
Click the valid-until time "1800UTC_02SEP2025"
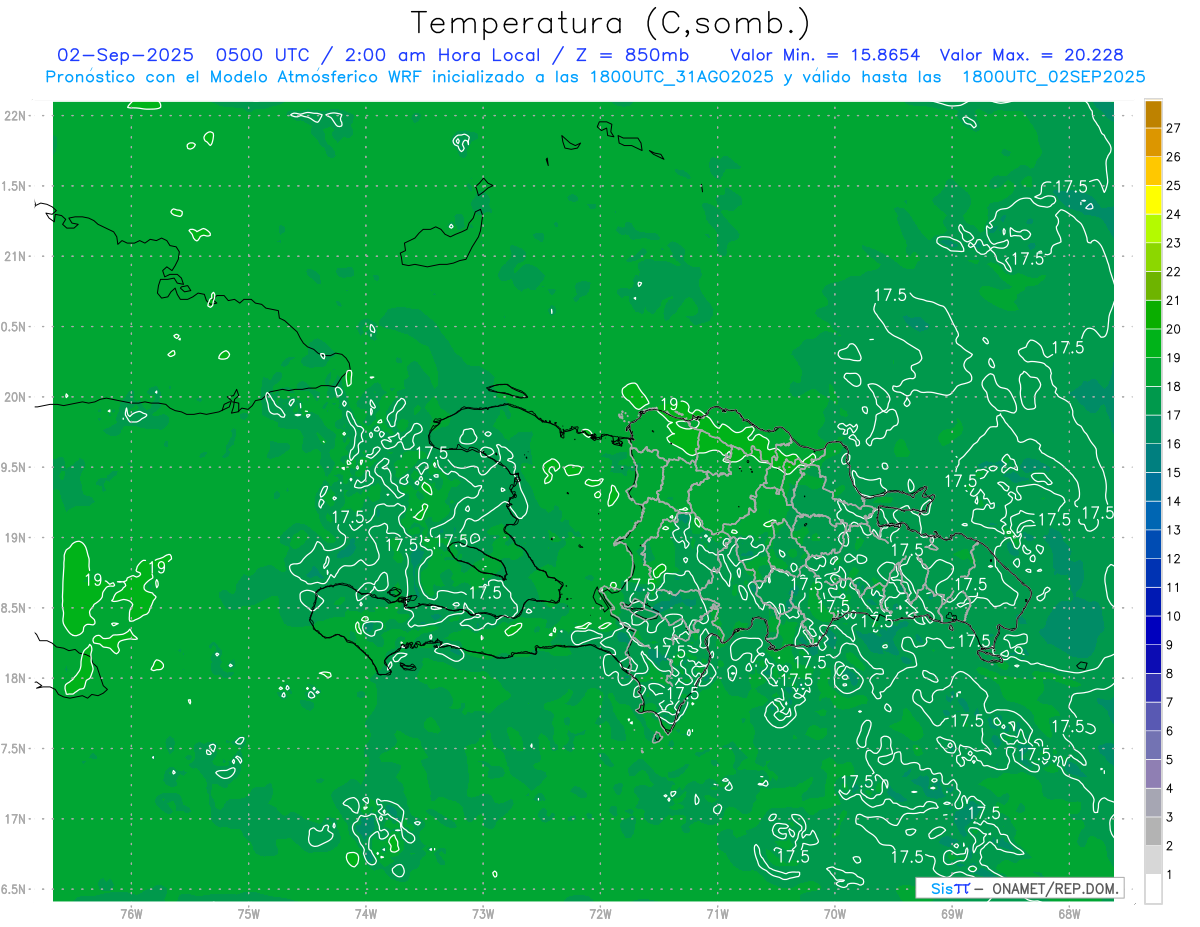click(x=1052, y=77)
